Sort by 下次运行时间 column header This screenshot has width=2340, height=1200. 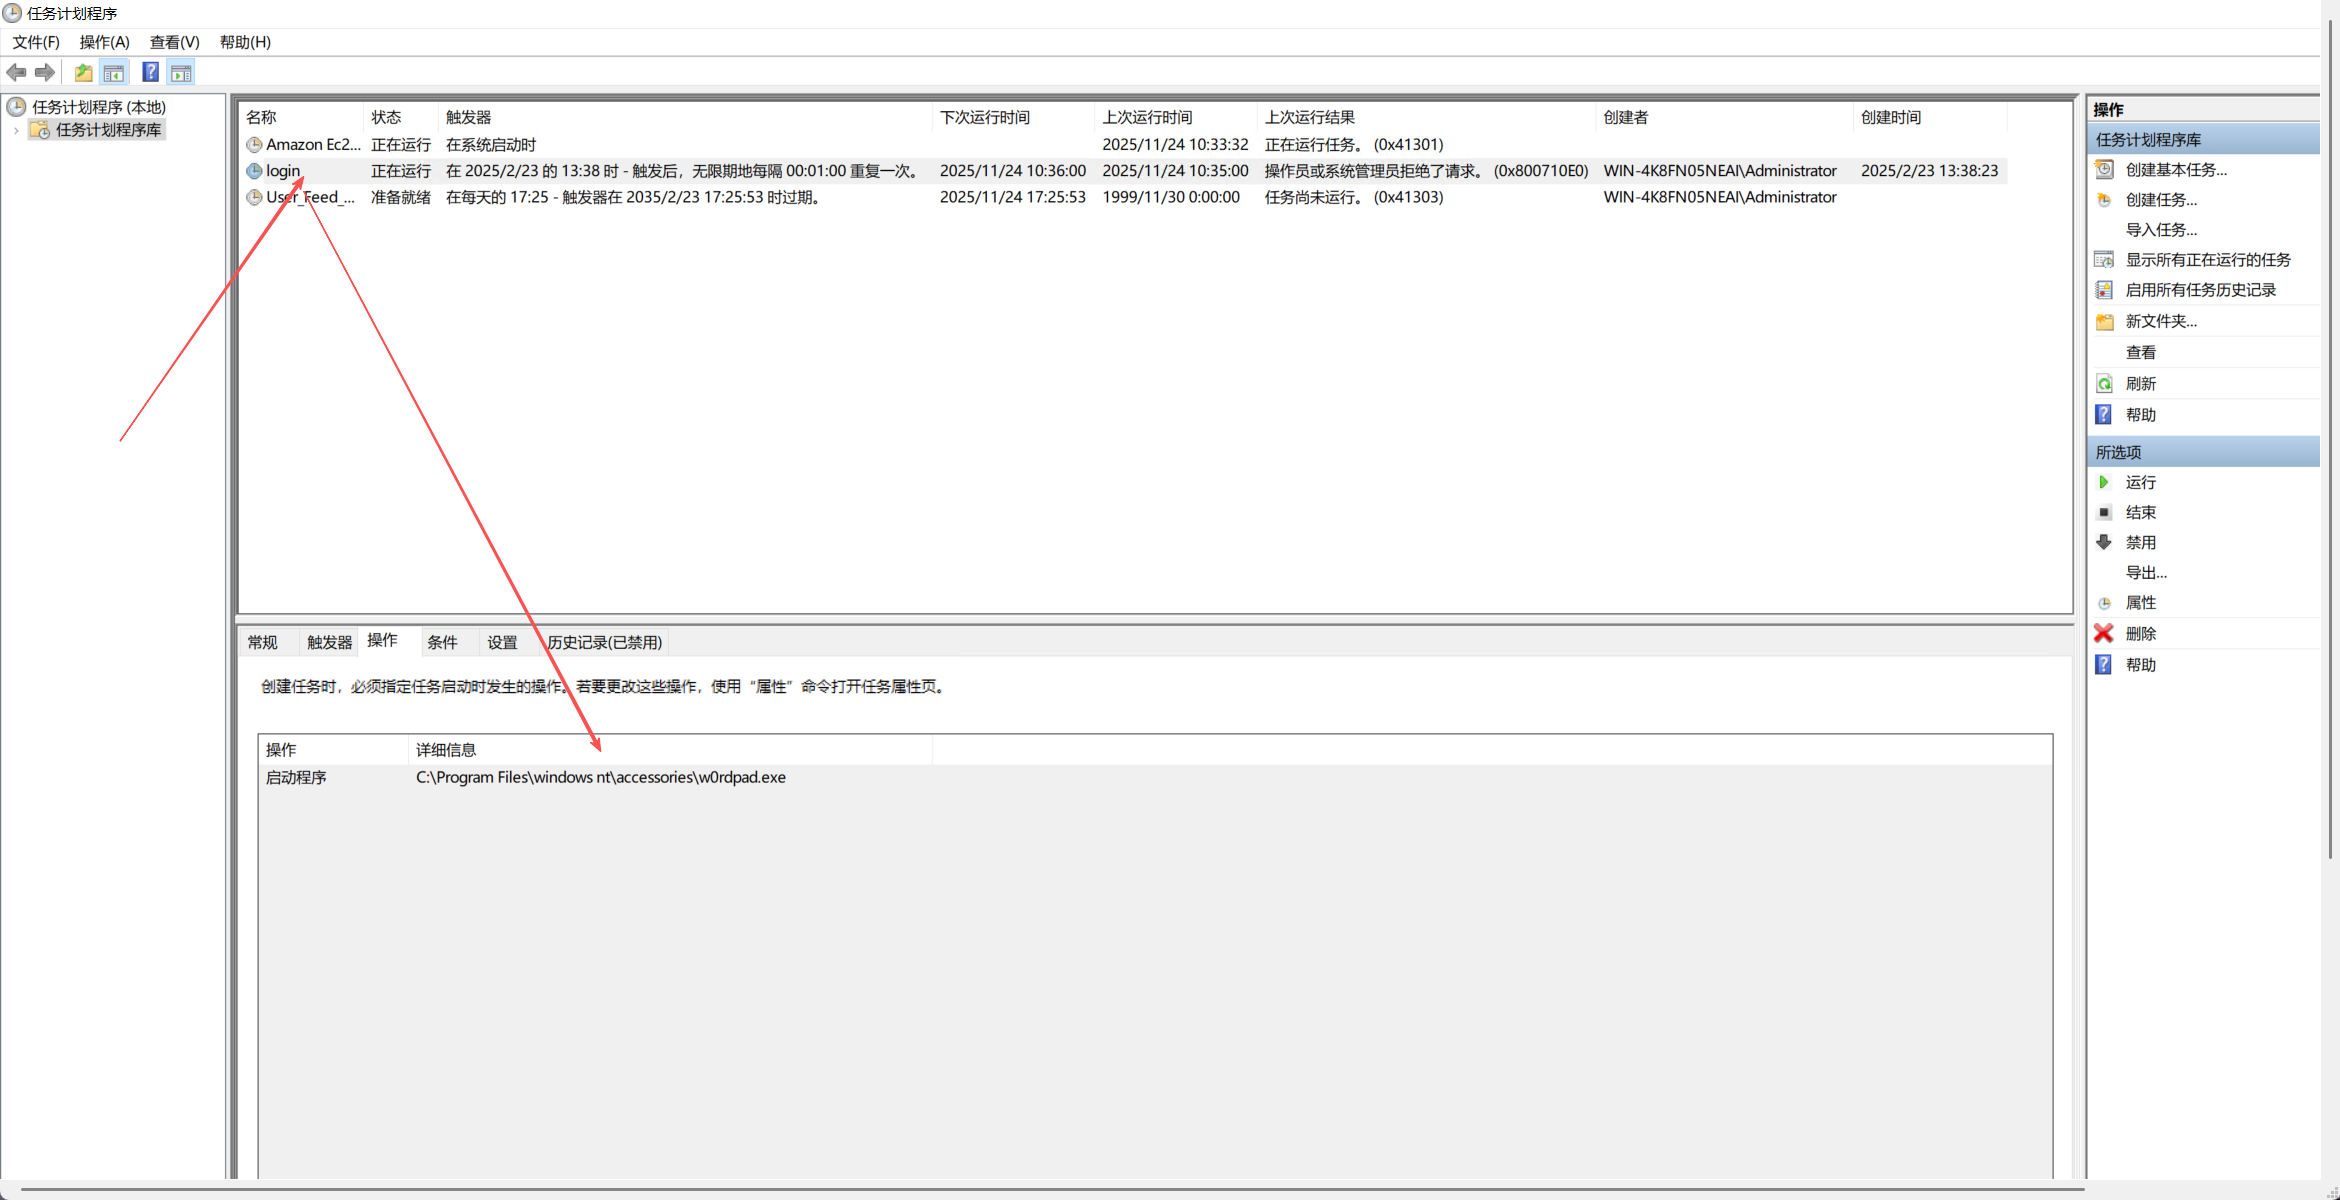(984, 118)
